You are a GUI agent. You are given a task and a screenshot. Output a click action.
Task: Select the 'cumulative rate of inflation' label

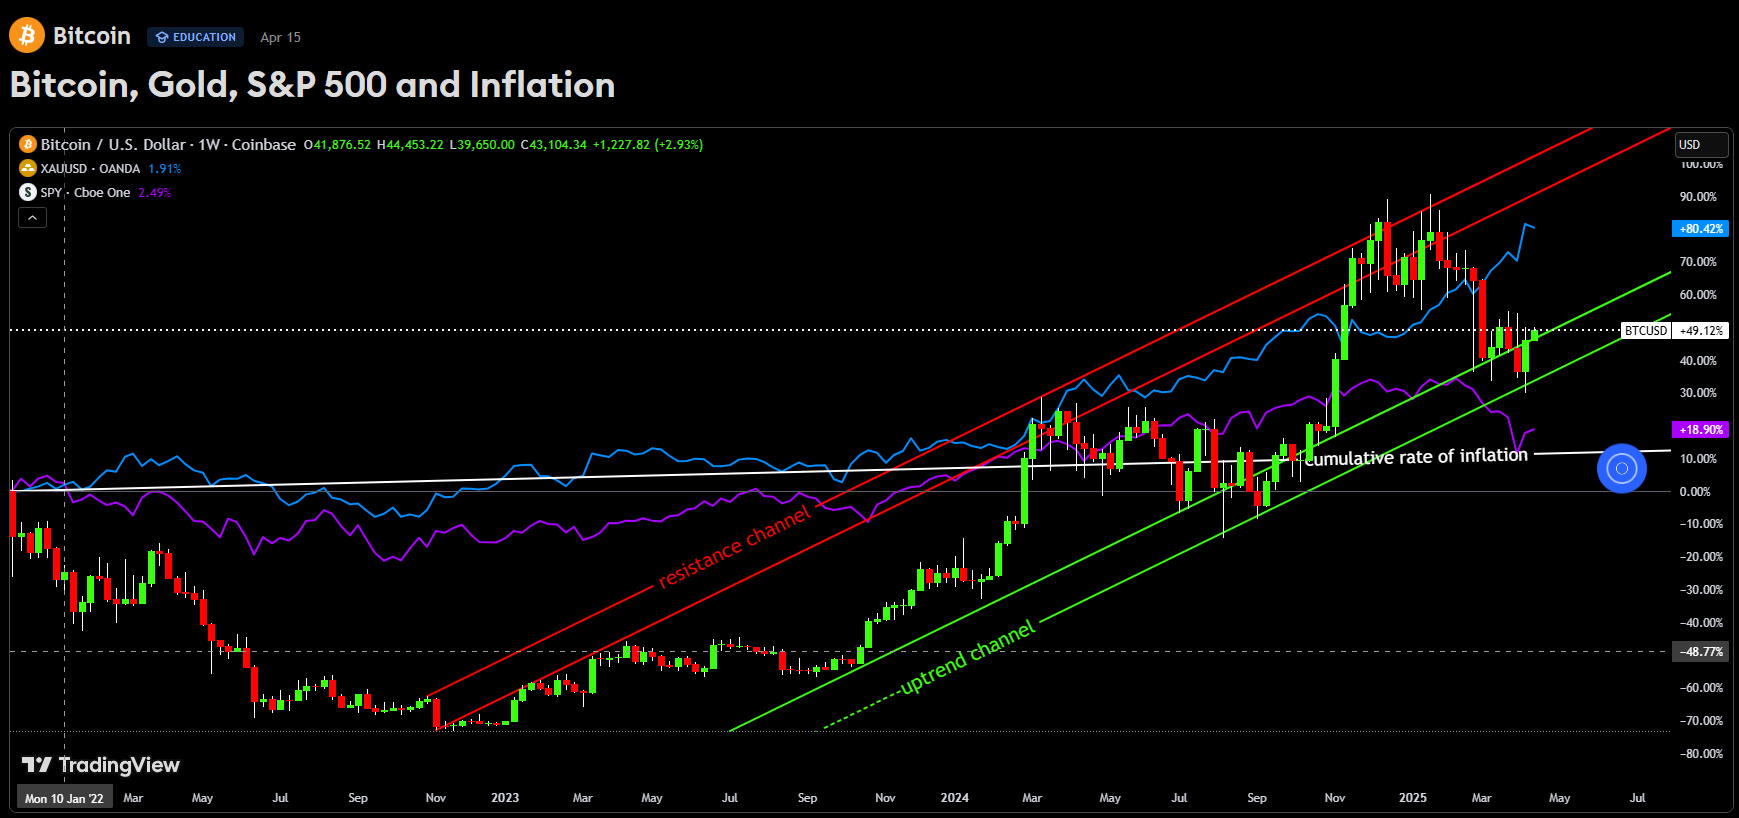[1416, 457]
